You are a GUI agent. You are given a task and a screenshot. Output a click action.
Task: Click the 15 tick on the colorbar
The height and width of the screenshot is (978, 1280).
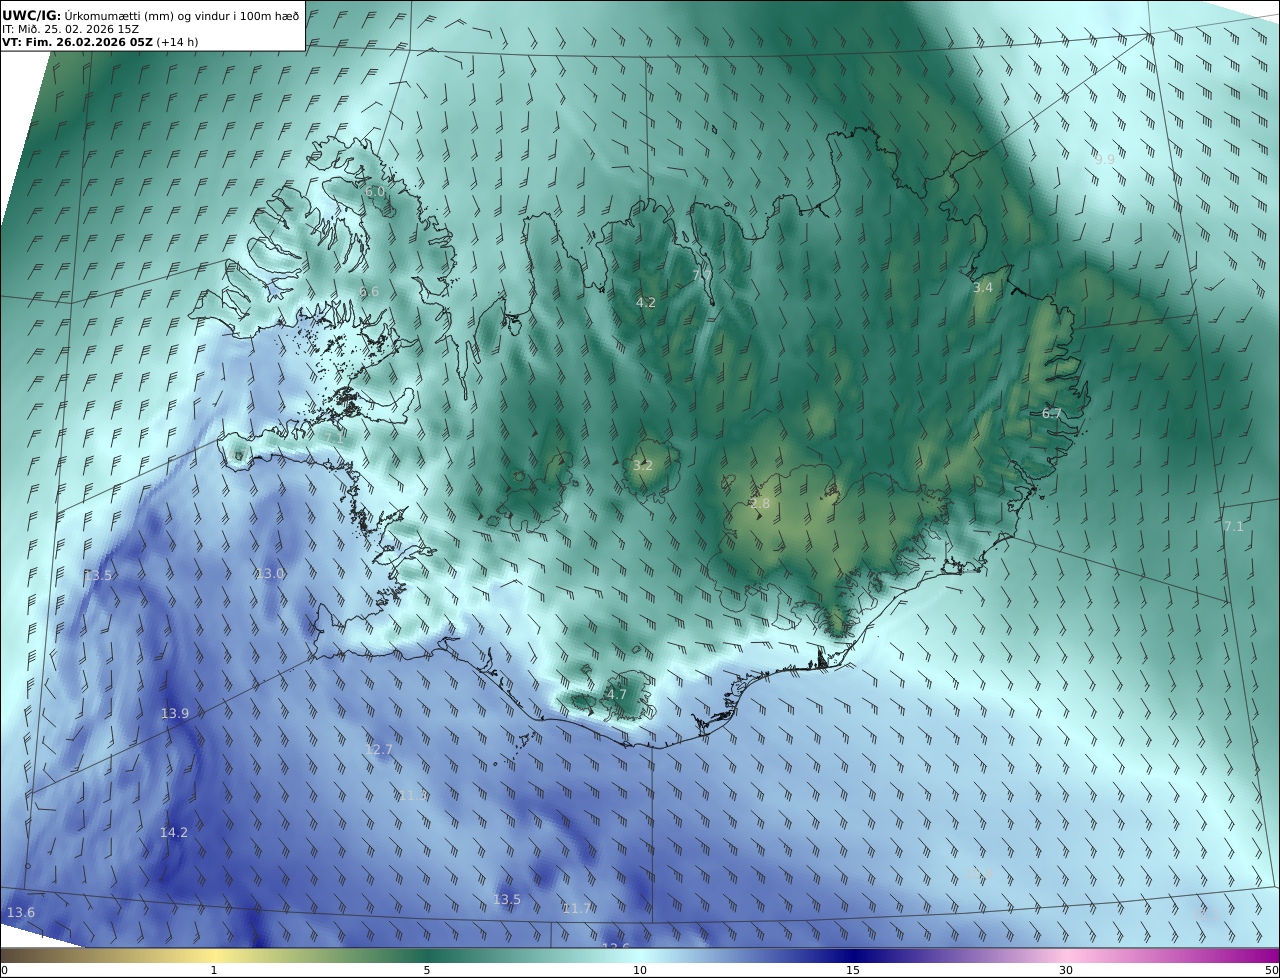click(853, 970)
